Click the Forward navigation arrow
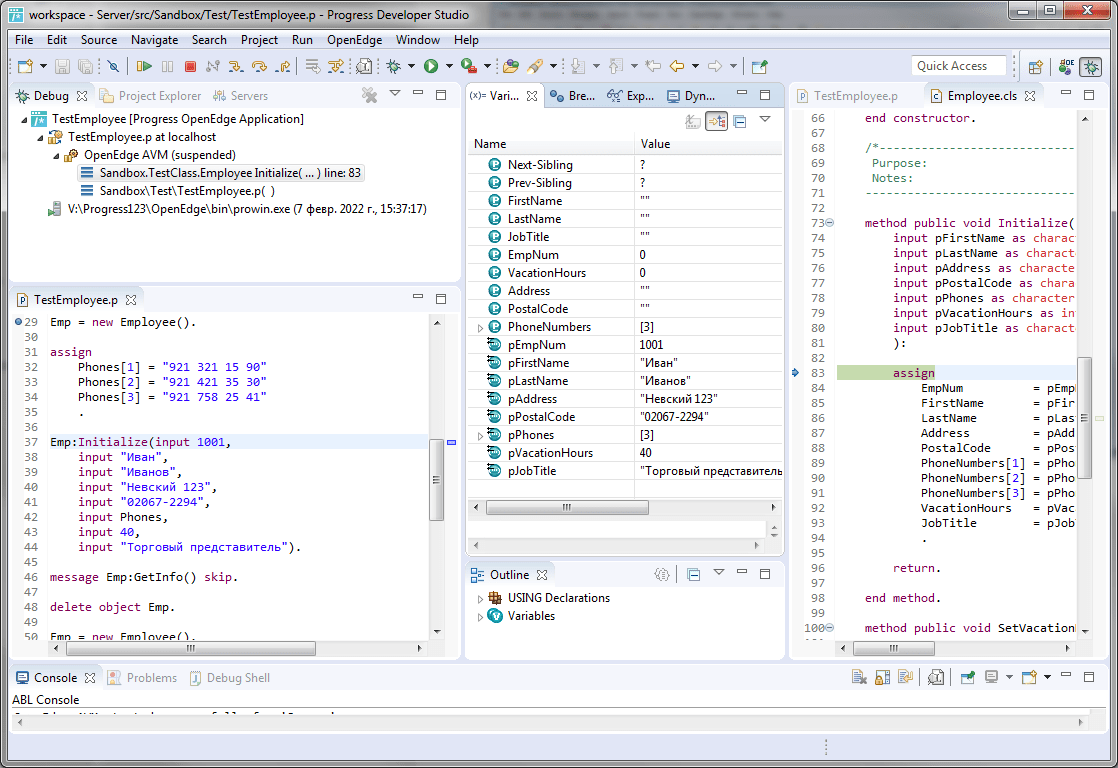 click(x=714, y=66)
